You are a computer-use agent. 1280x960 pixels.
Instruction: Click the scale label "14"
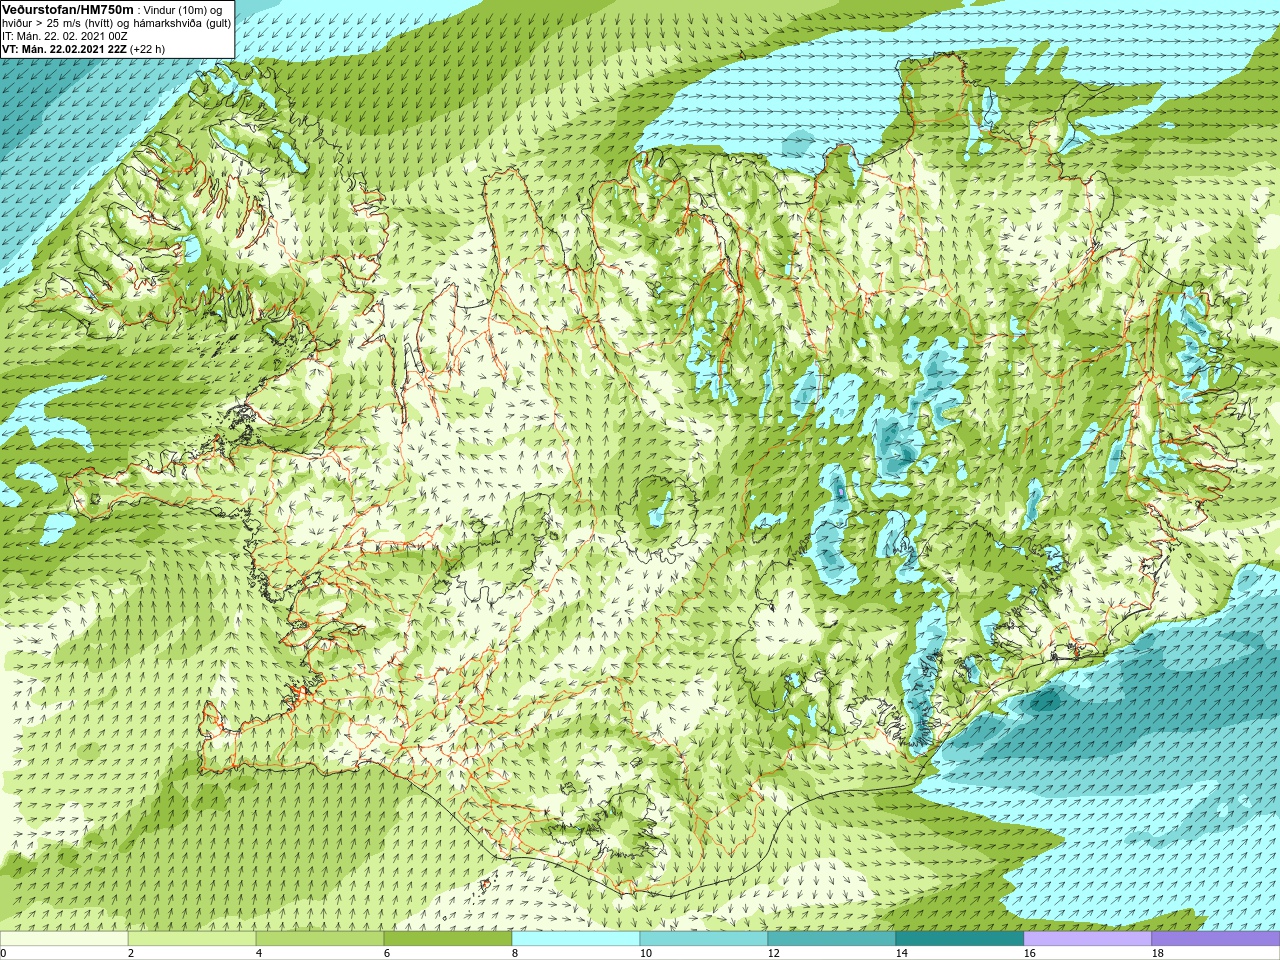pyautogui.click(x=902, y=953)
